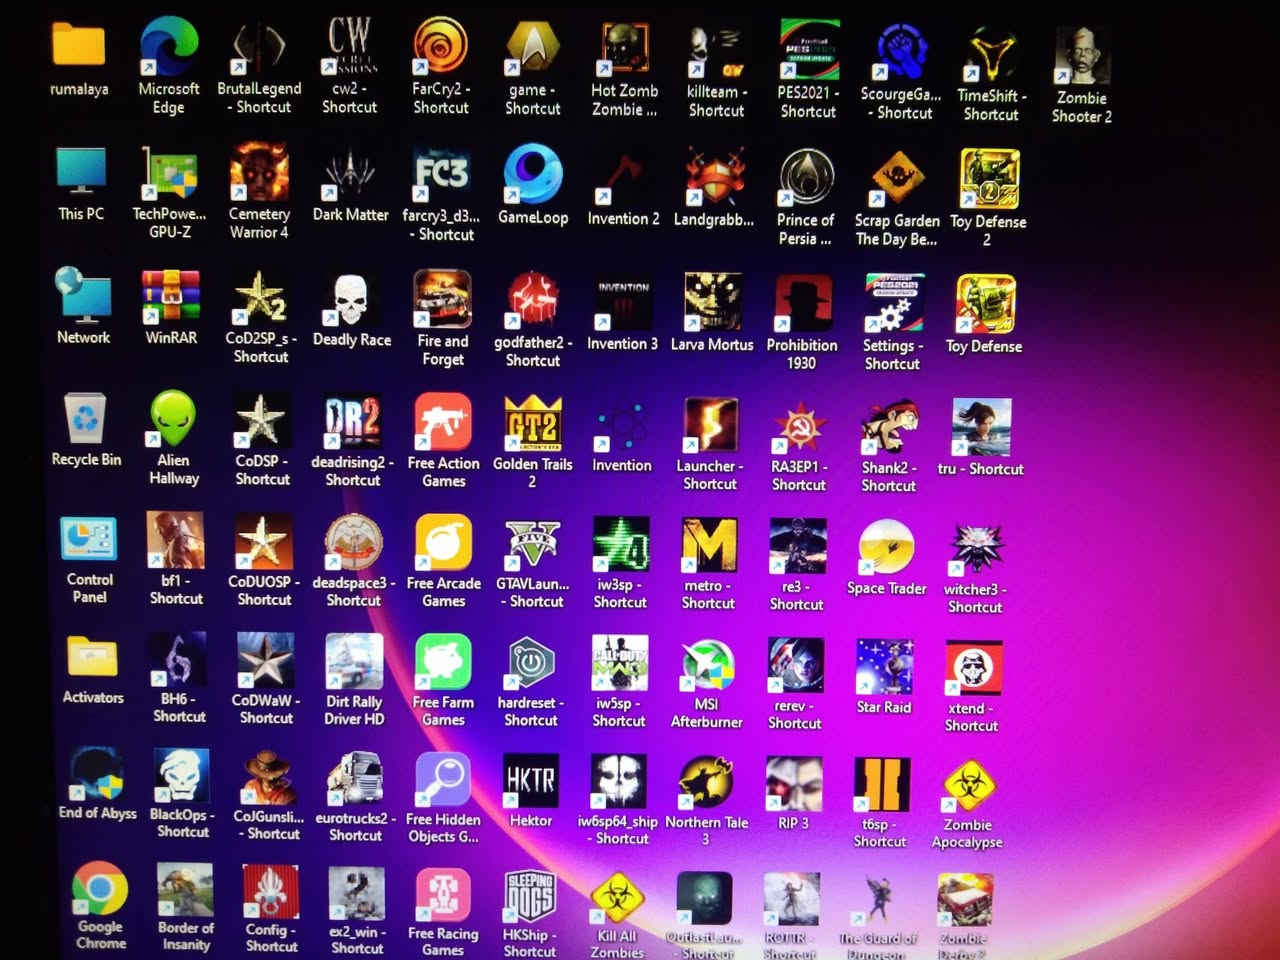Screen dimensions: 1280x960
Task: Select the Control Panel icon
Action: tap(89, 541)
